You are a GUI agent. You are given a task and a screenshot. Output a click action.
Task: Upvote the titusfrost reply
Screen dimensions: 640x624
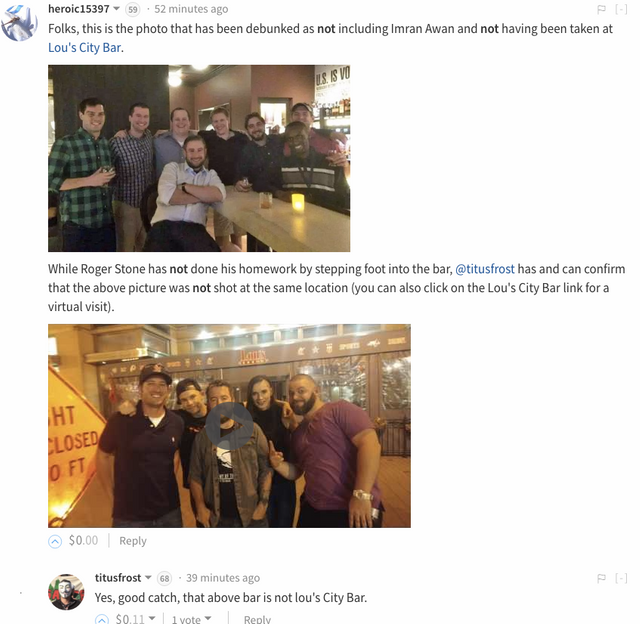point(102,619)
